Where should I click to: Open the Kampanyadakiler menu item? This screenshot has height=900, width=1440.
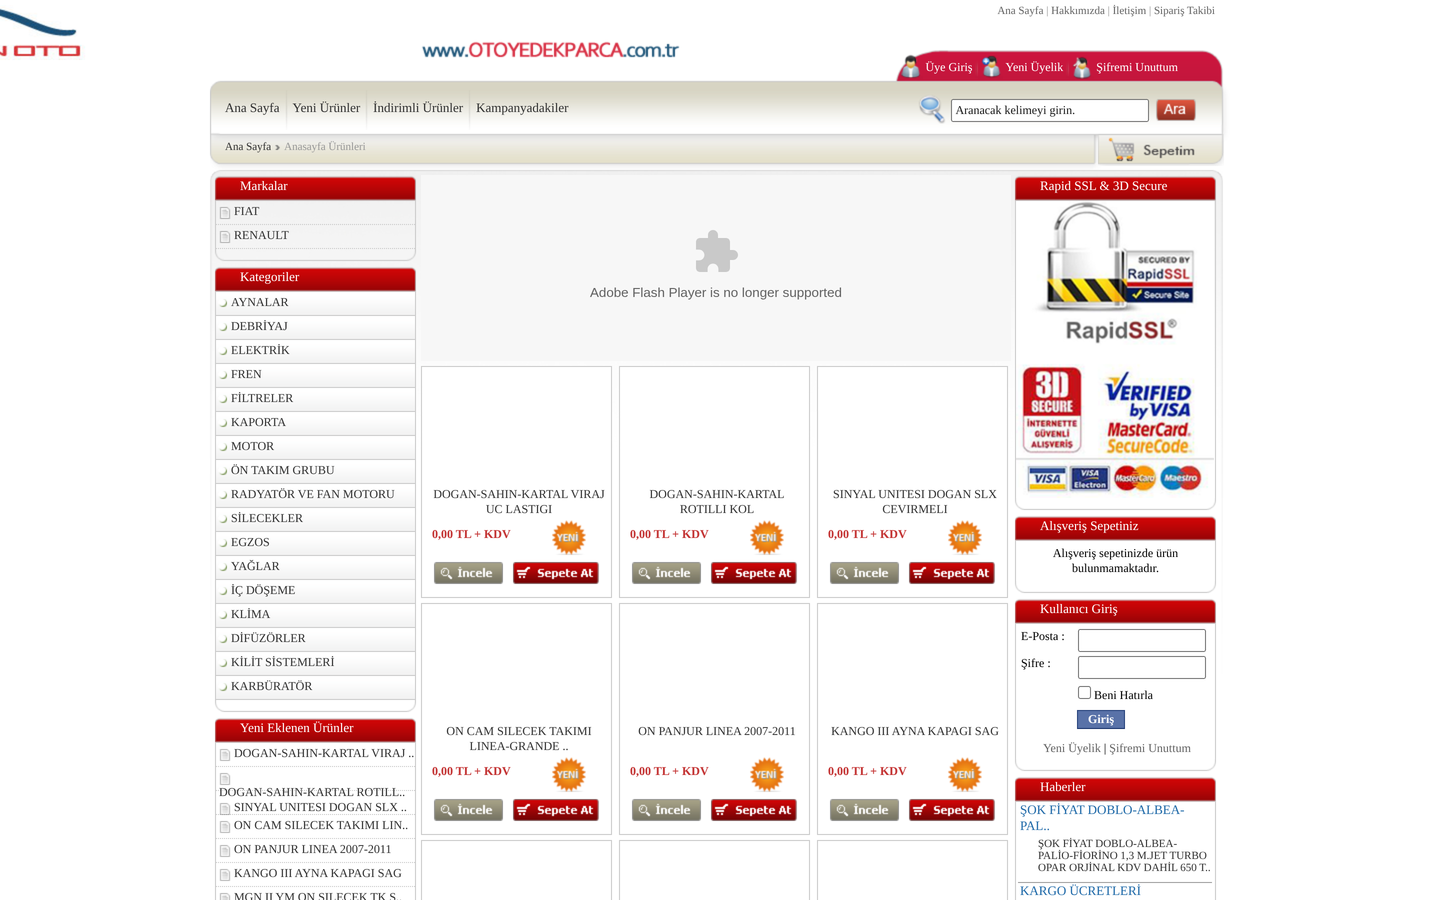click(x=522, y=108)
